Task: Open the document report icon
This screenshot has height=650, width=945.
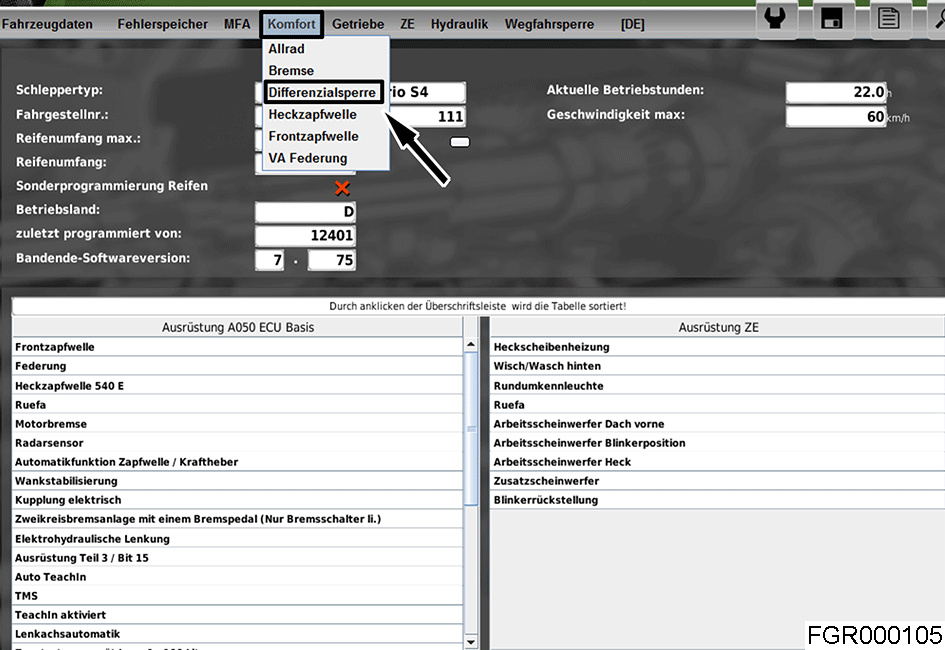Action: (x=887, y=17)
